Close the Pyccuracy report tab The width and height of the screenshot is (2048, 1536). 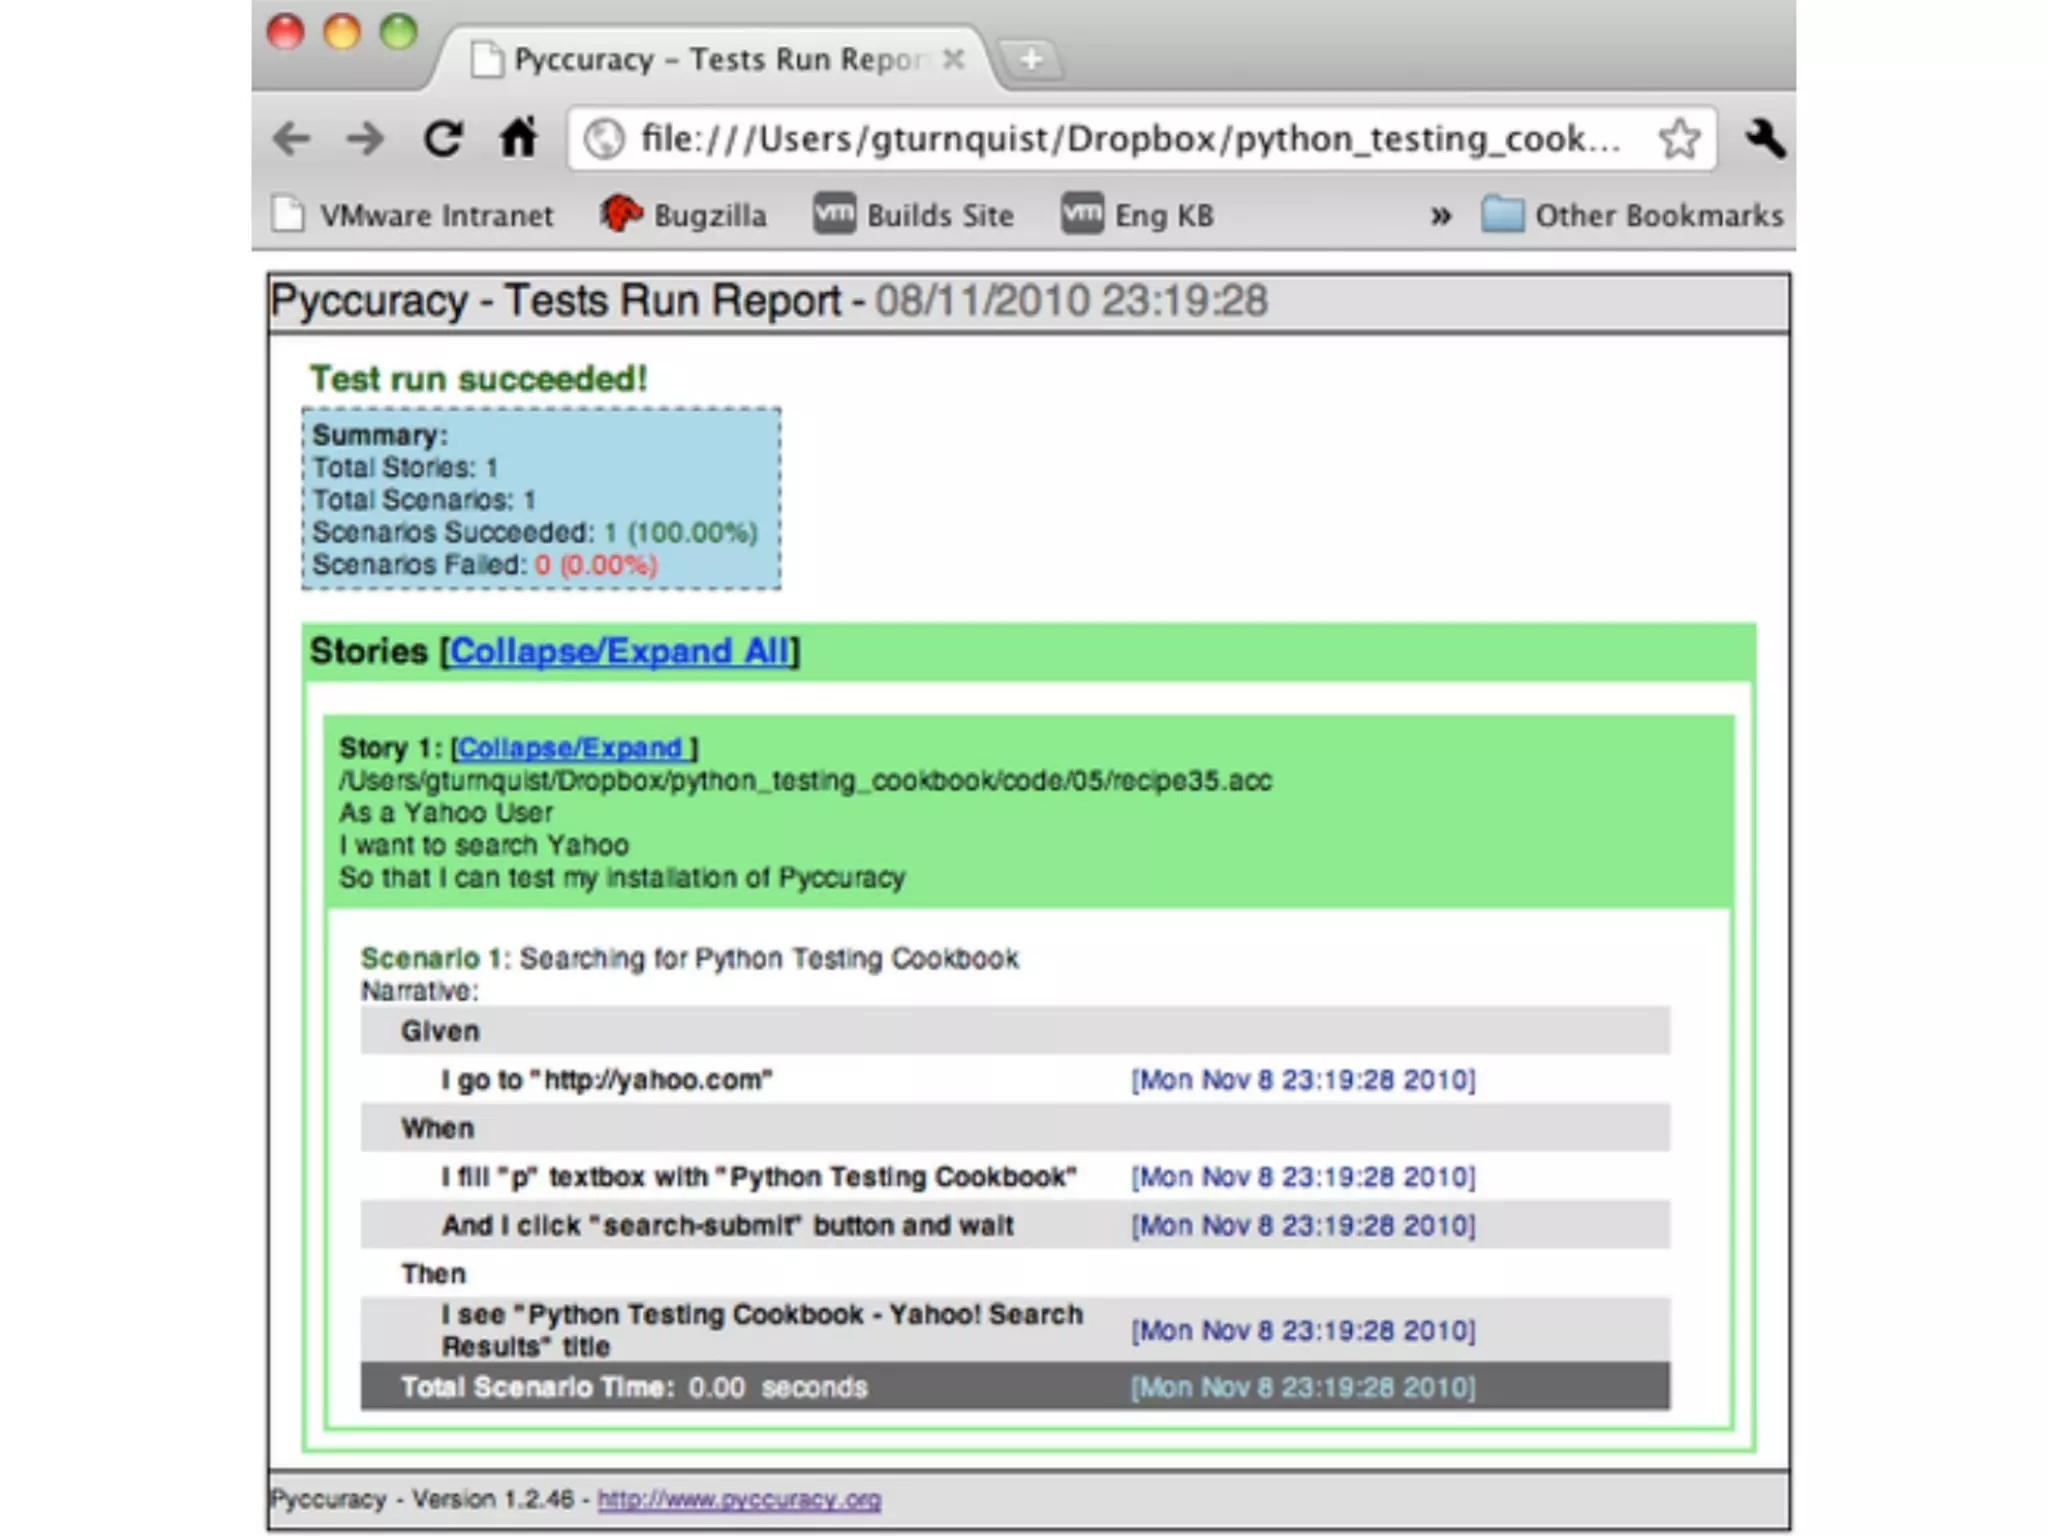tap(954, 60)
